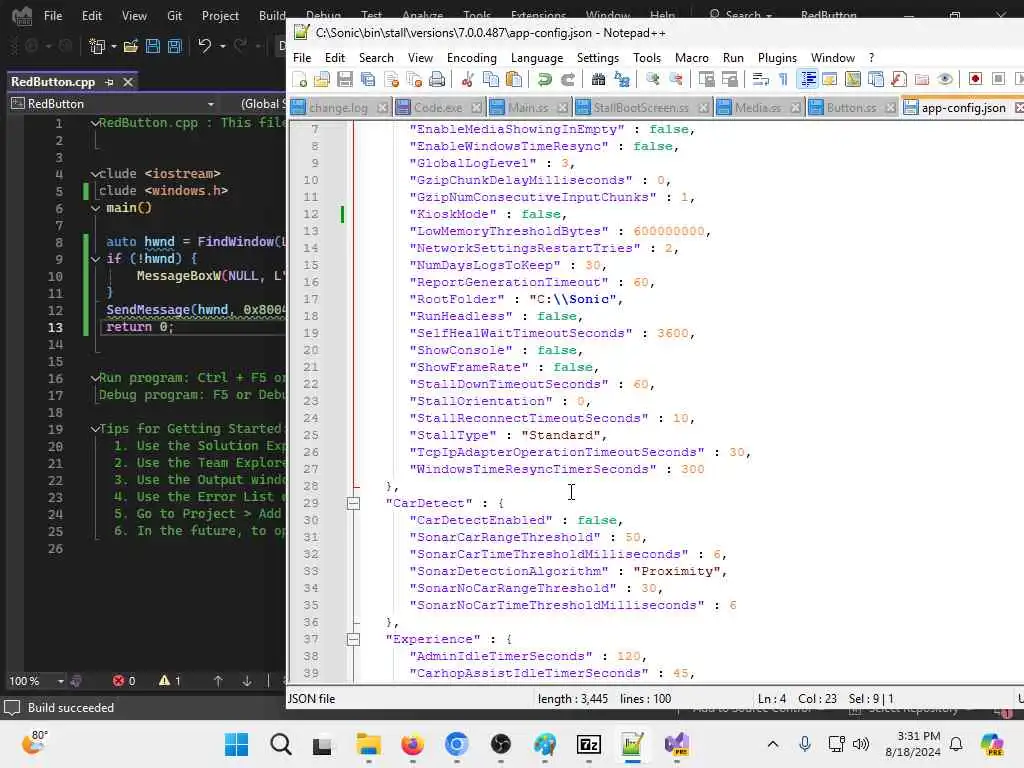Close the Code.exe tab in Notepad++
This screenshot has height=768, width=1024.
477,108
